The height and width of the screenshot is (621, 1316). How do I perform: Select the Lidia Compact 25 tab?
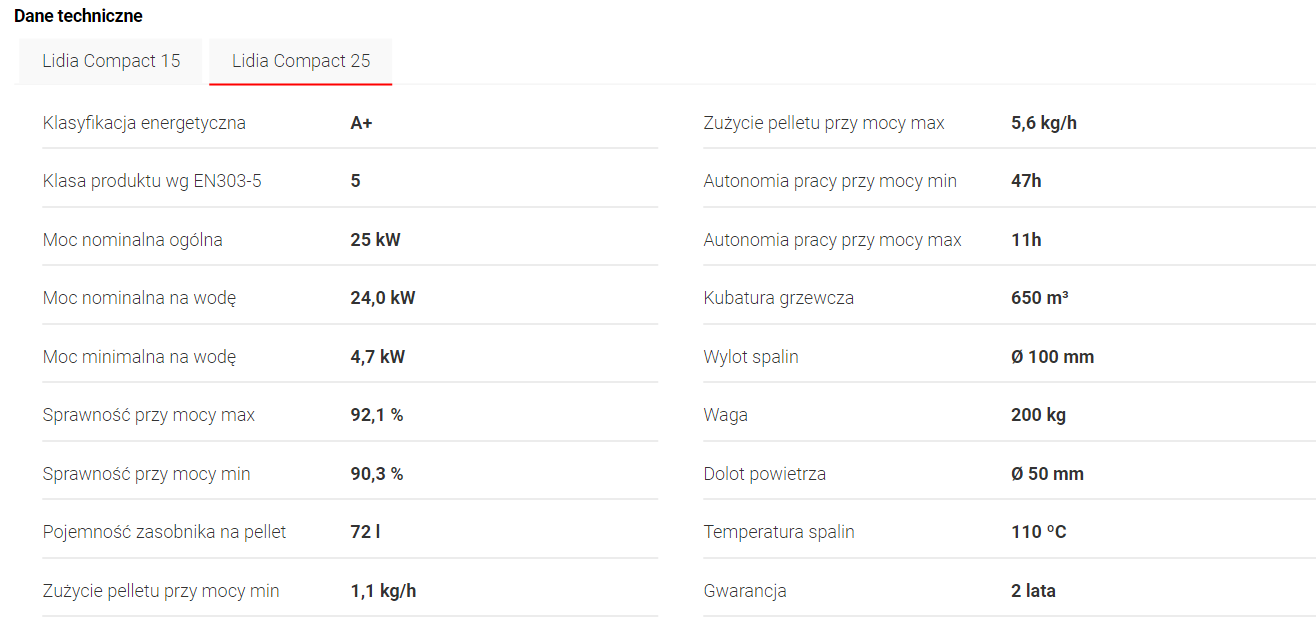pyautogui.click(x=301, y=61)
